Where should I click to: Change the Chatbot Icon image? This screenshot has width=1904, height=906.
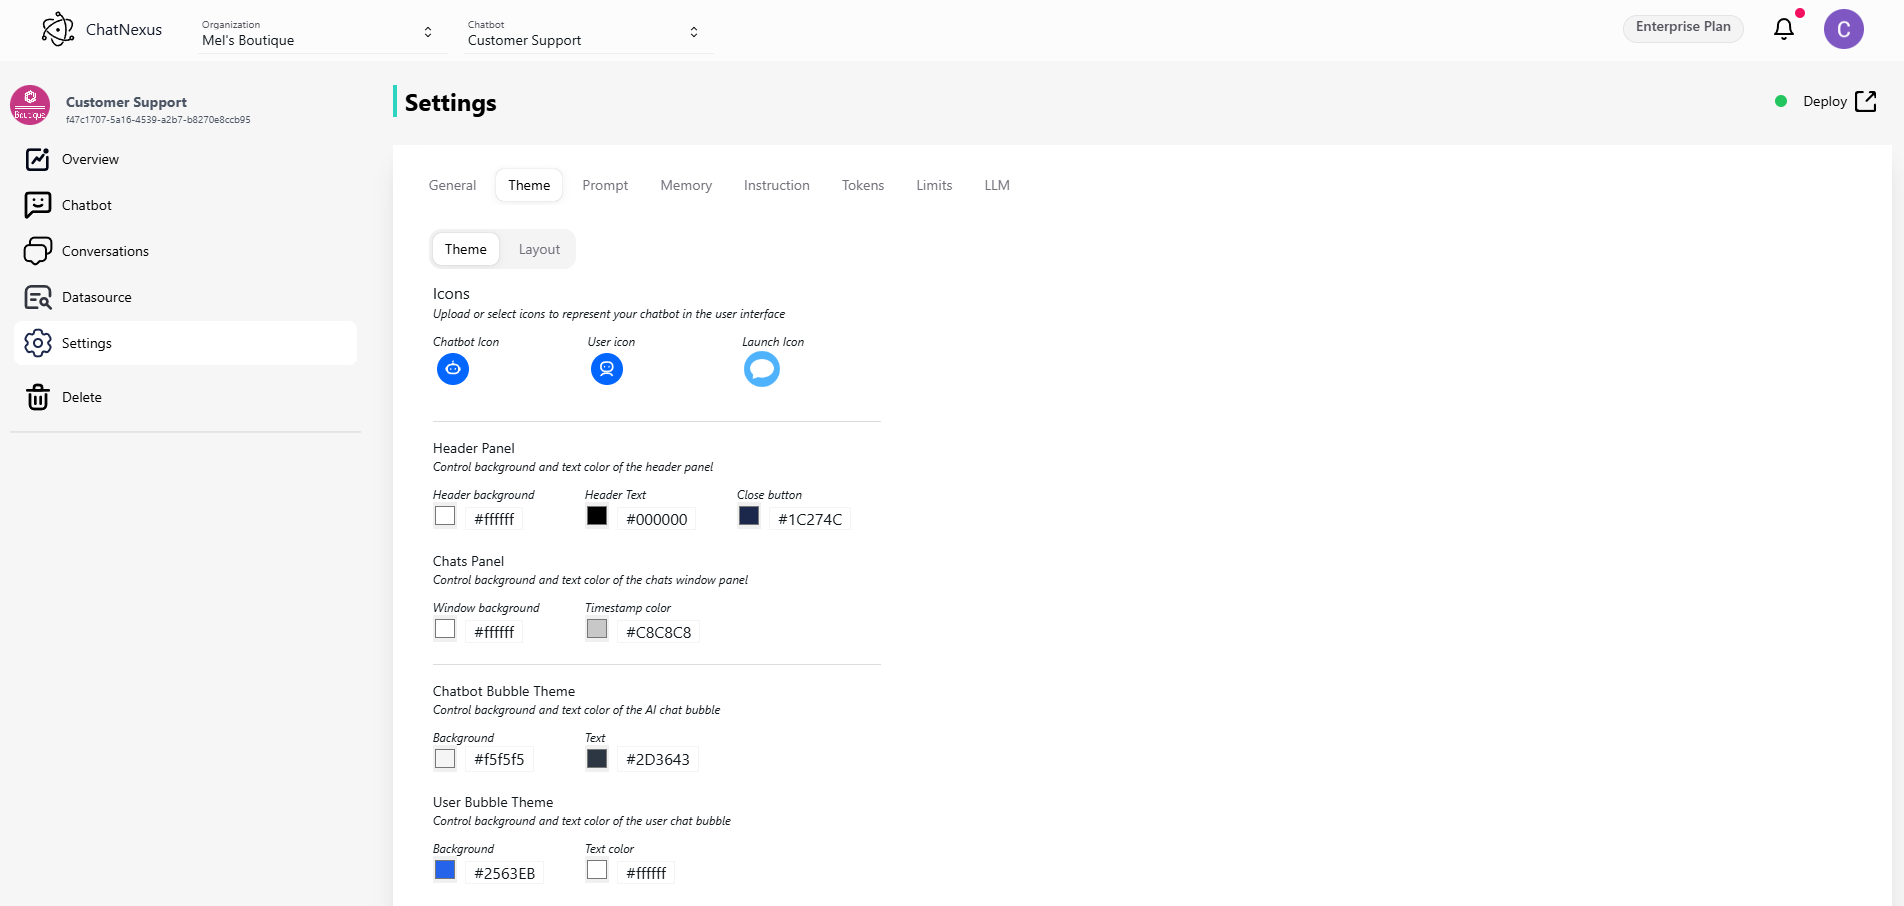pos(453,369)
